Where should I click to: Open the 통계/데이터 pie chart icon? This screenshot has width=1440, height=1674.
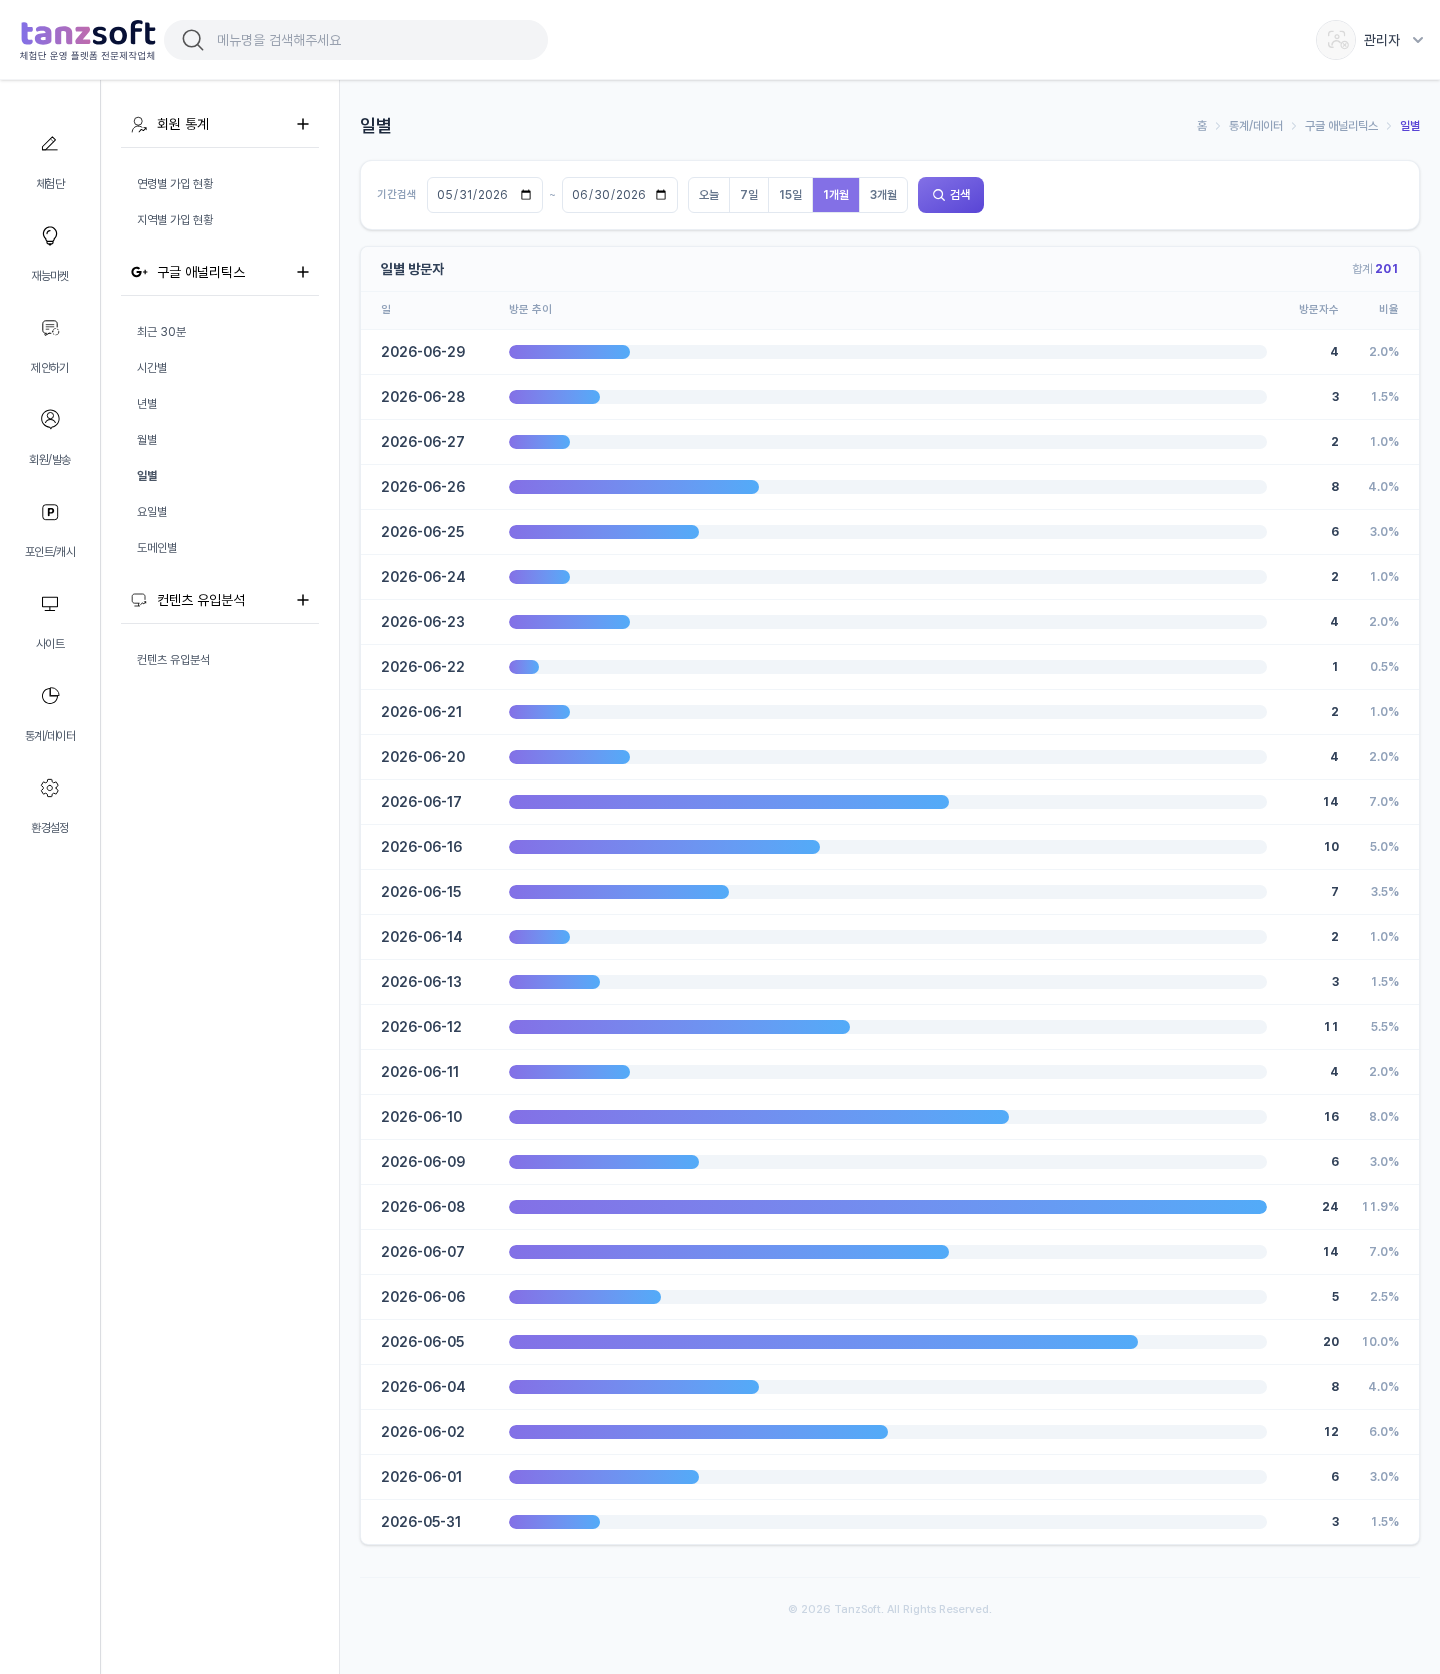pos(50,696)
